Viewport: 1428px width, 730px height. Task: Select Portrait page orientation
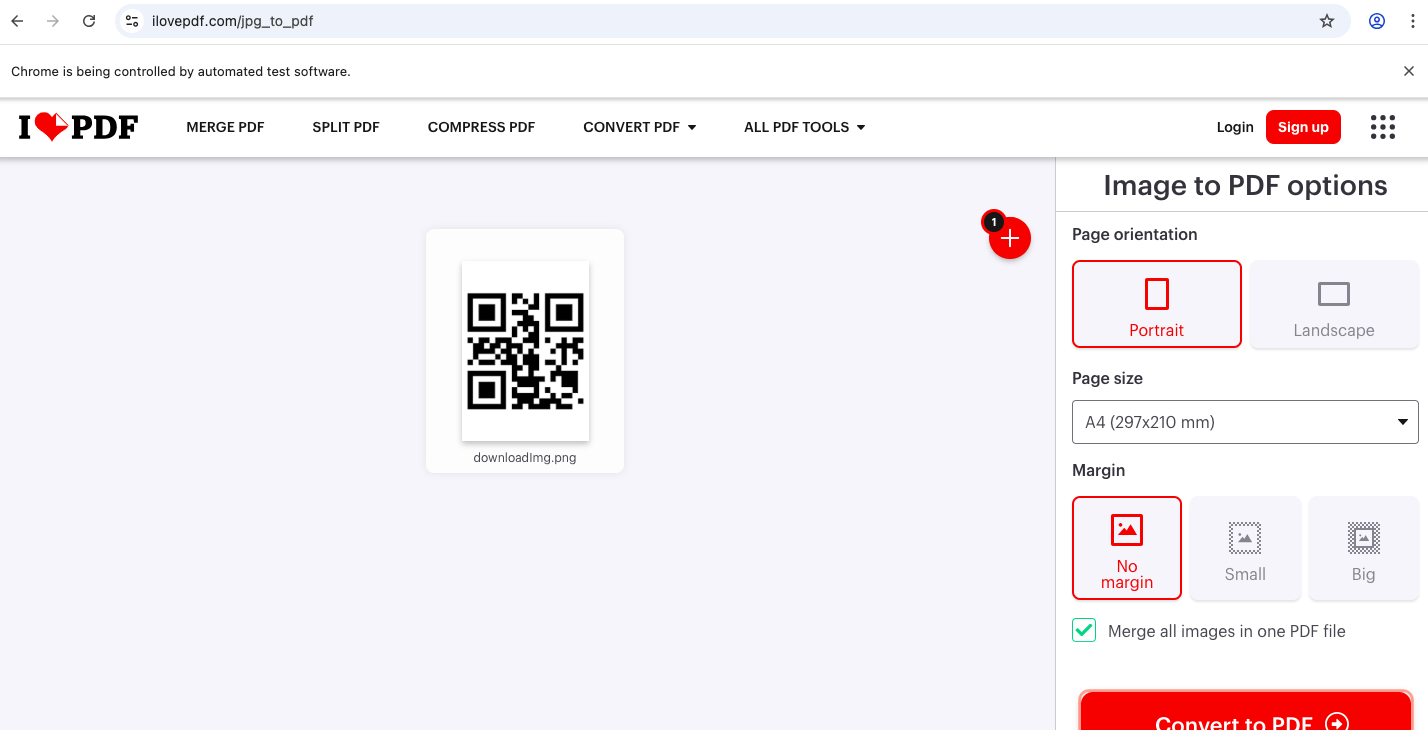point(1157,304)
